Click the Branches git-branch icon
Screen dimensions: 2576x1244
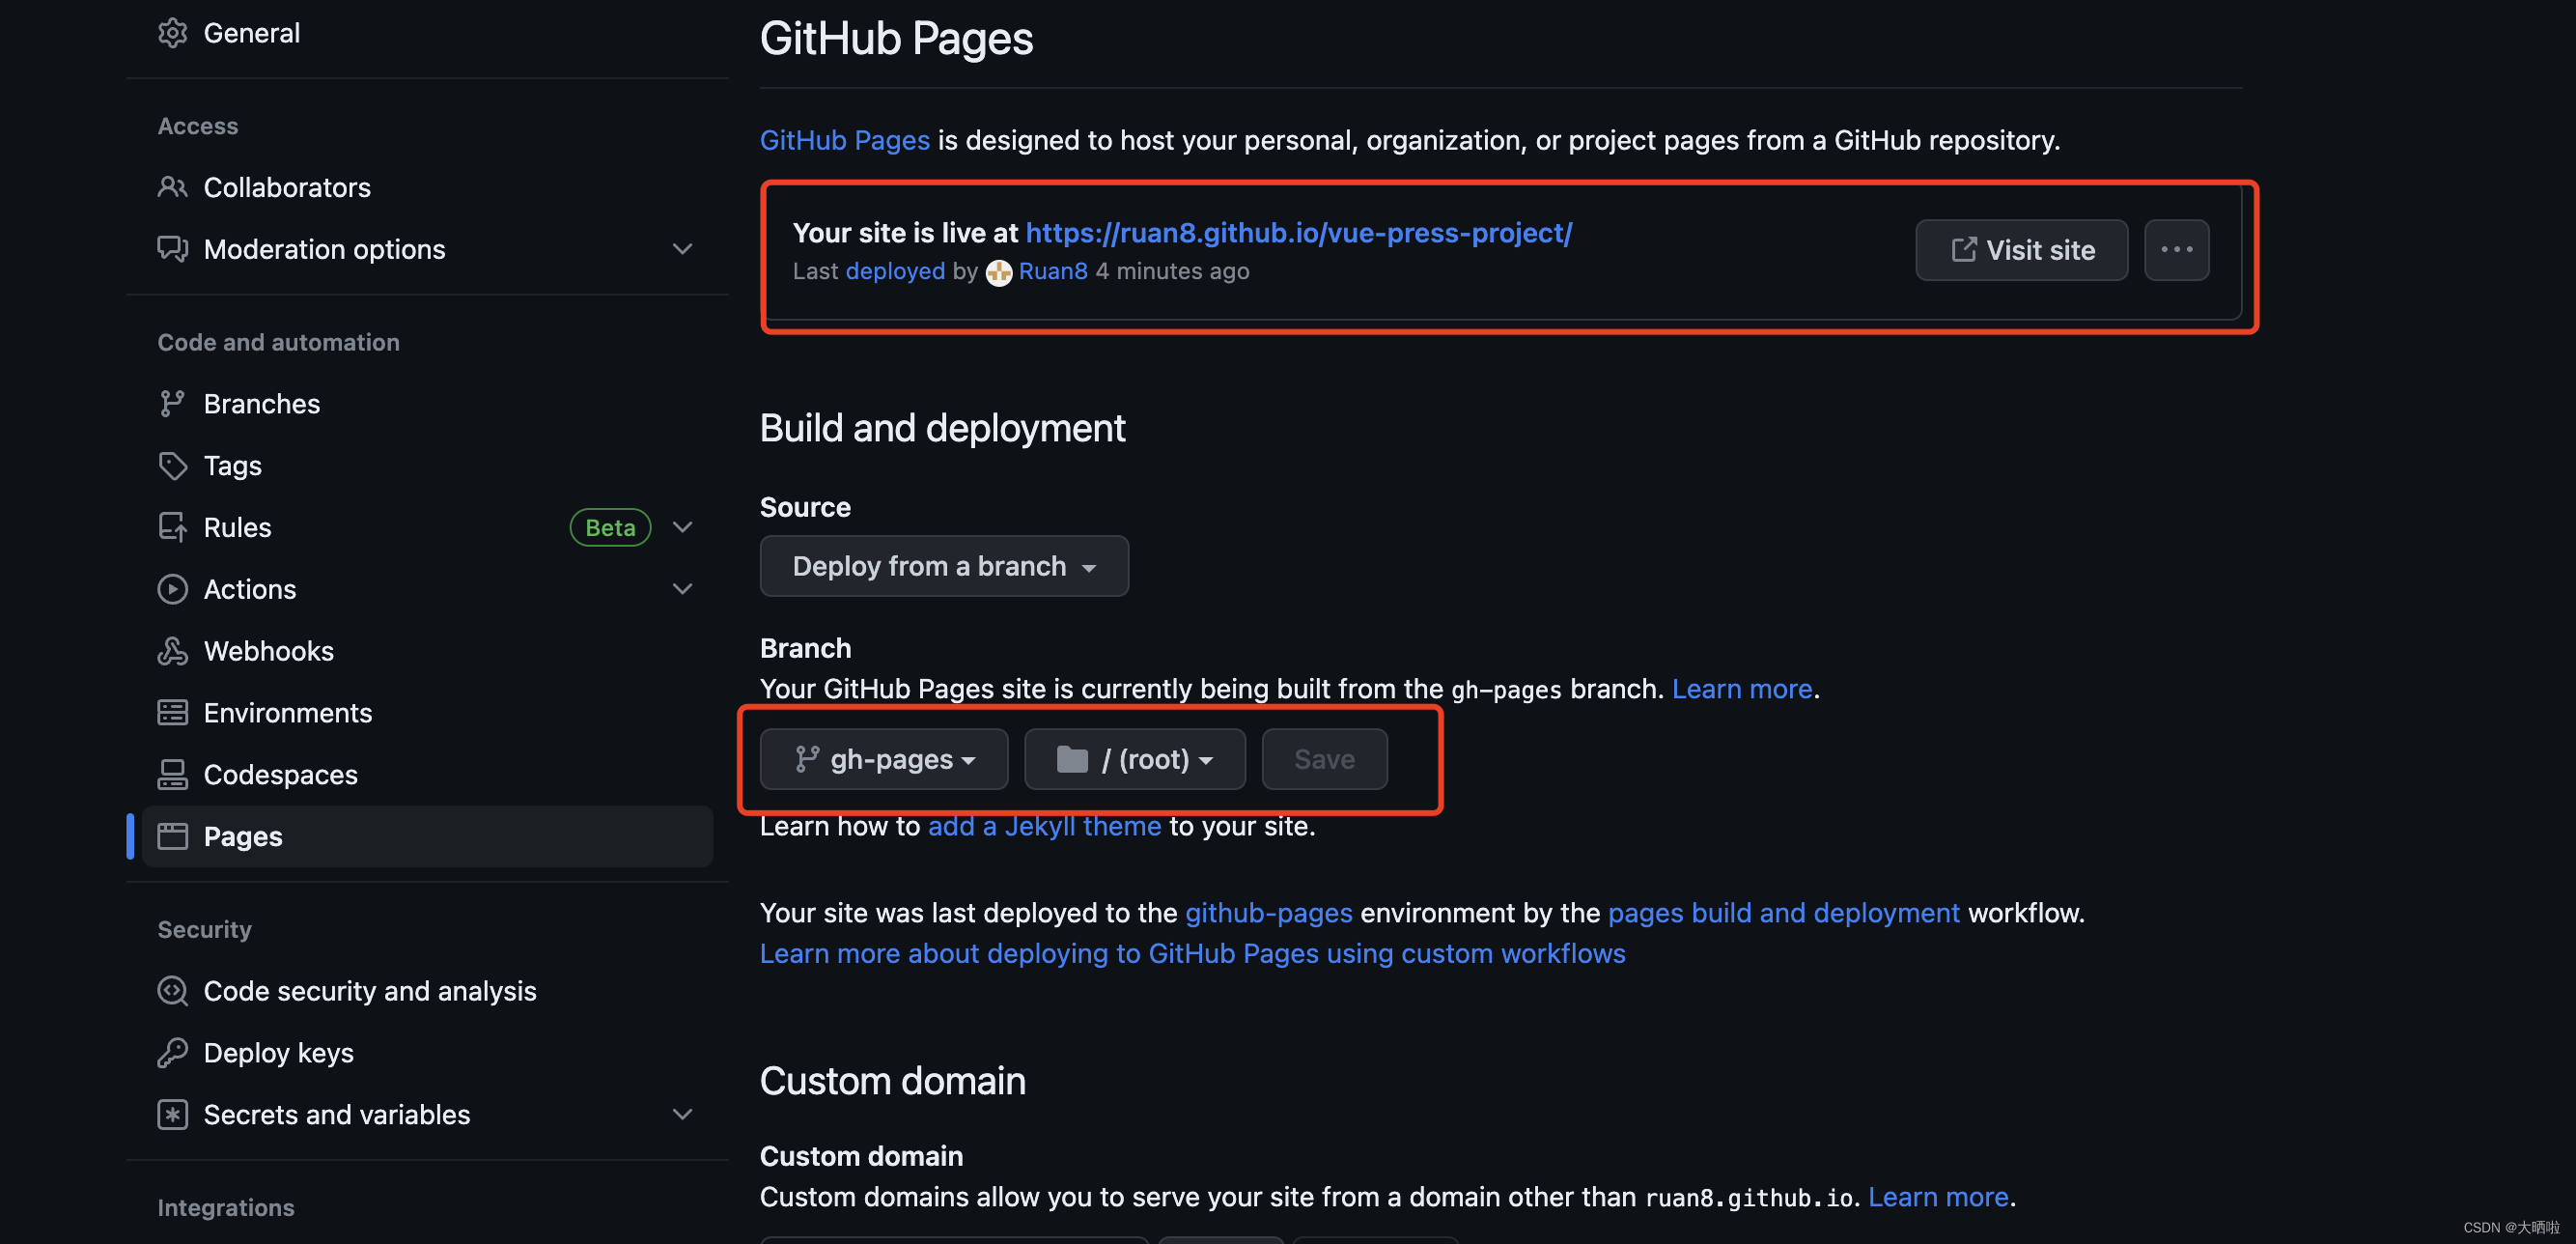coord(172,403)
